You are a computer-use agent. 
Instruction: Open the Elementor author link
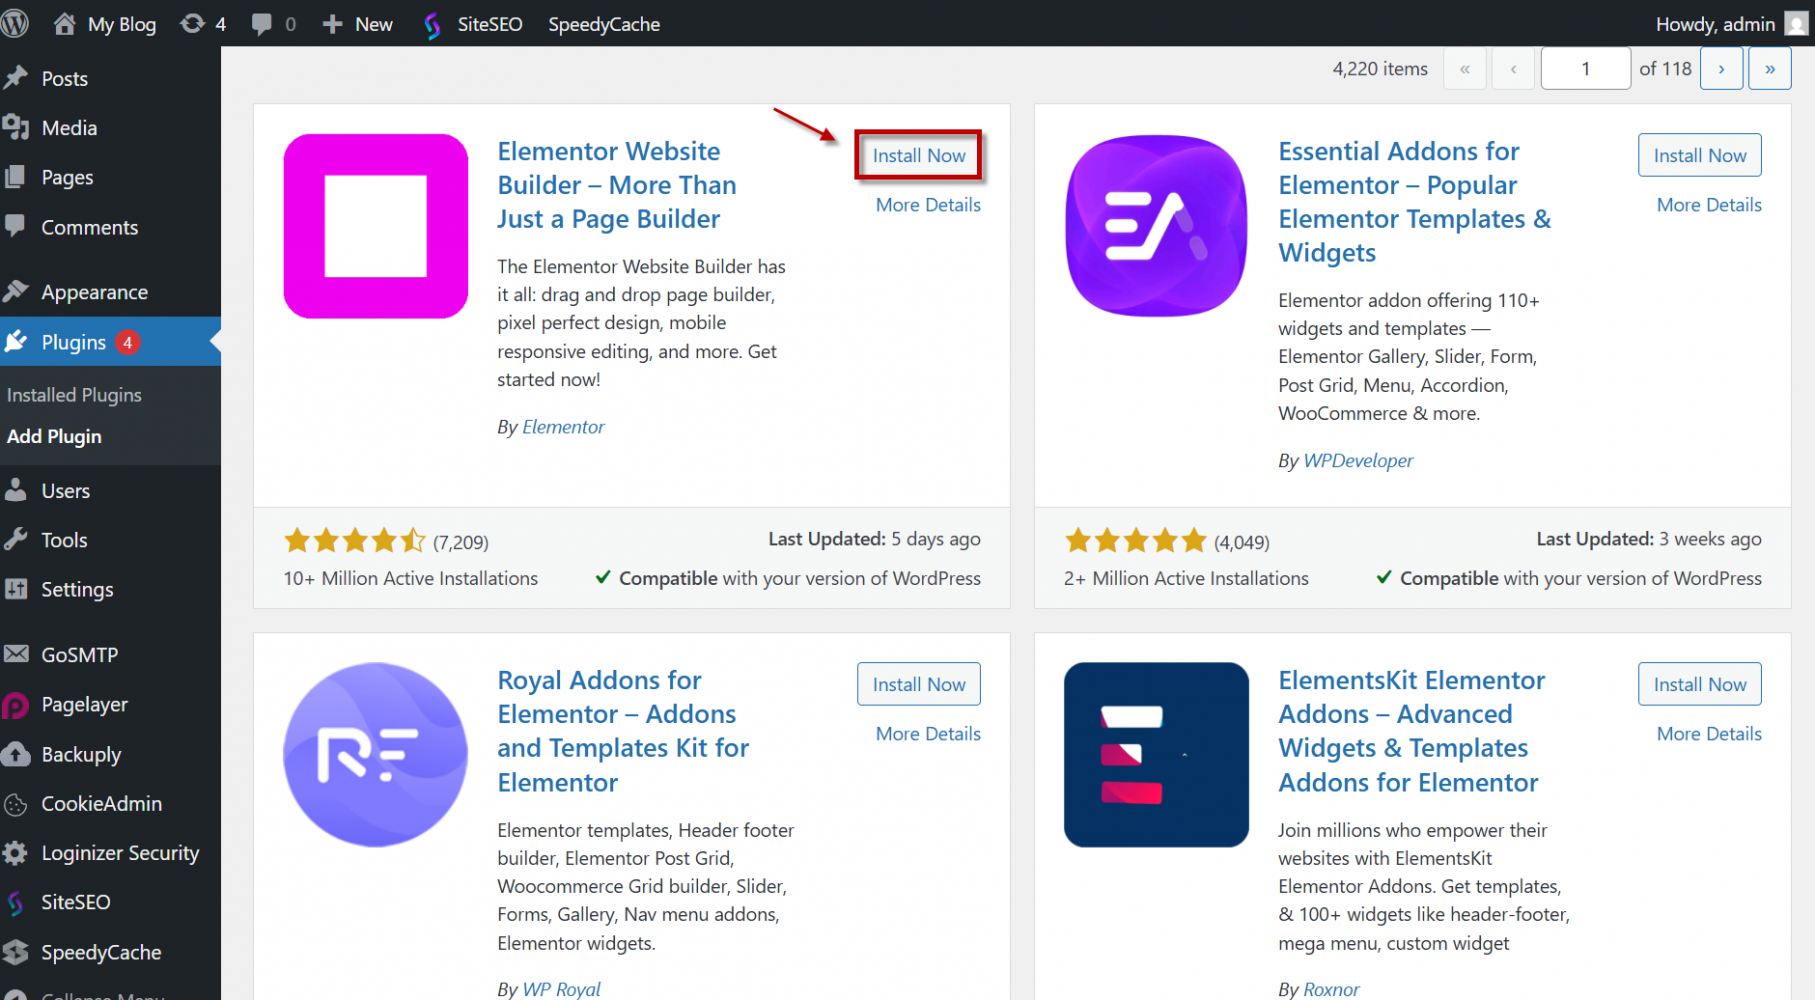[563, 427]
